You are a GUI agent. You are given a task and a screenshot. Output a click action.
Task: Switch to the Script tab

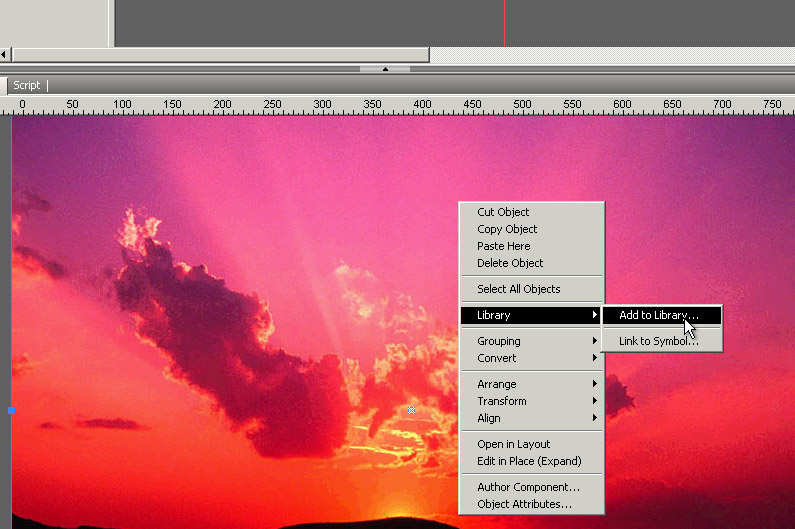pos(27,85)
